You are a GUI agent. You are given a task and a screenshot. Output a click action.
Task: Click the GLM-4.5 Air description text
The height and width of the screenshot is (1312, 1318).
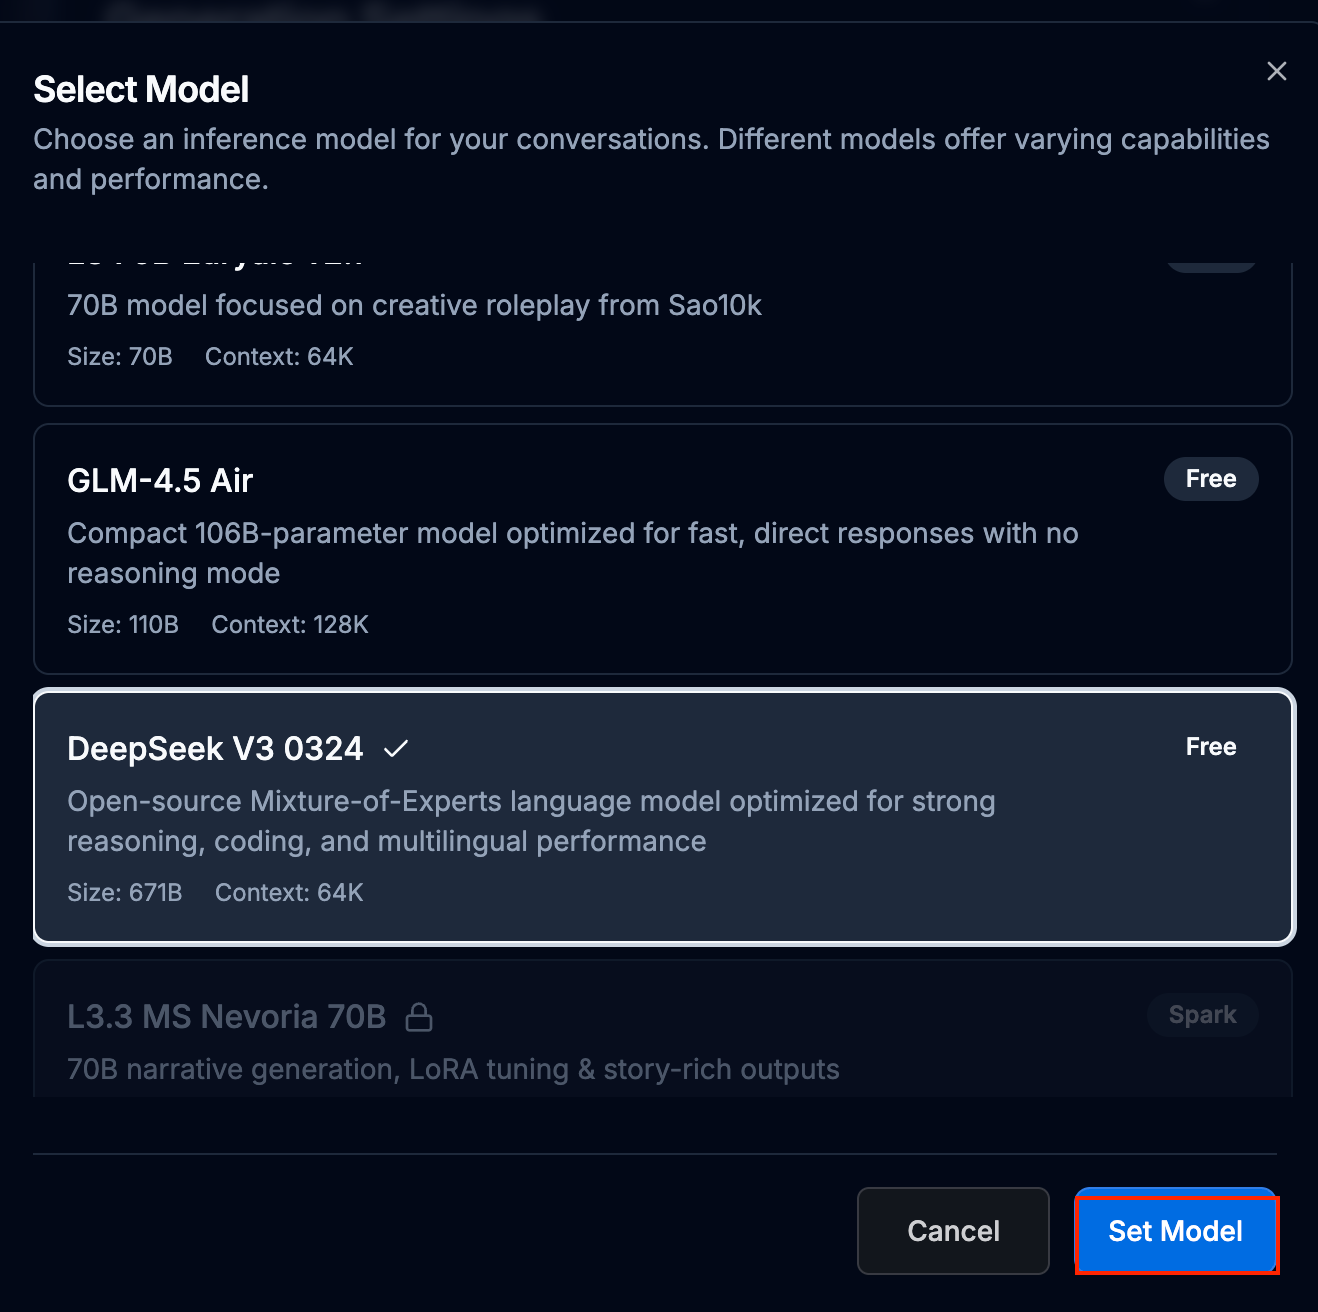click(572, 553)
